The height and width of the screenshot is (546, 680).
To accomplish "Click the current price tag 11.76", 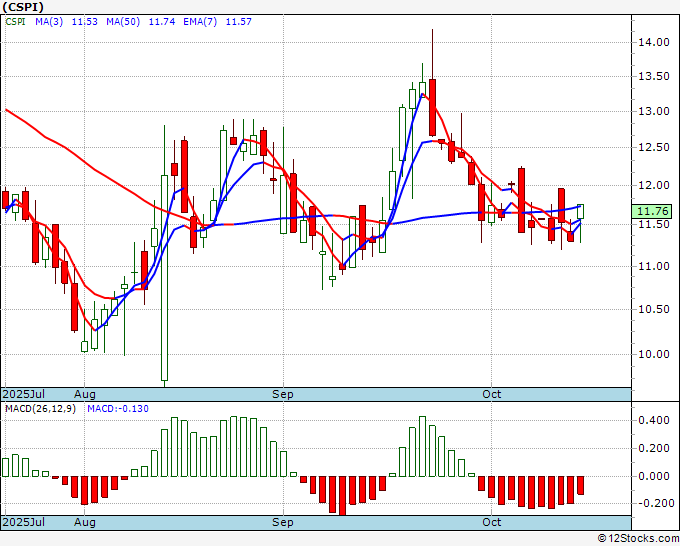I will [x=653, y=212].
